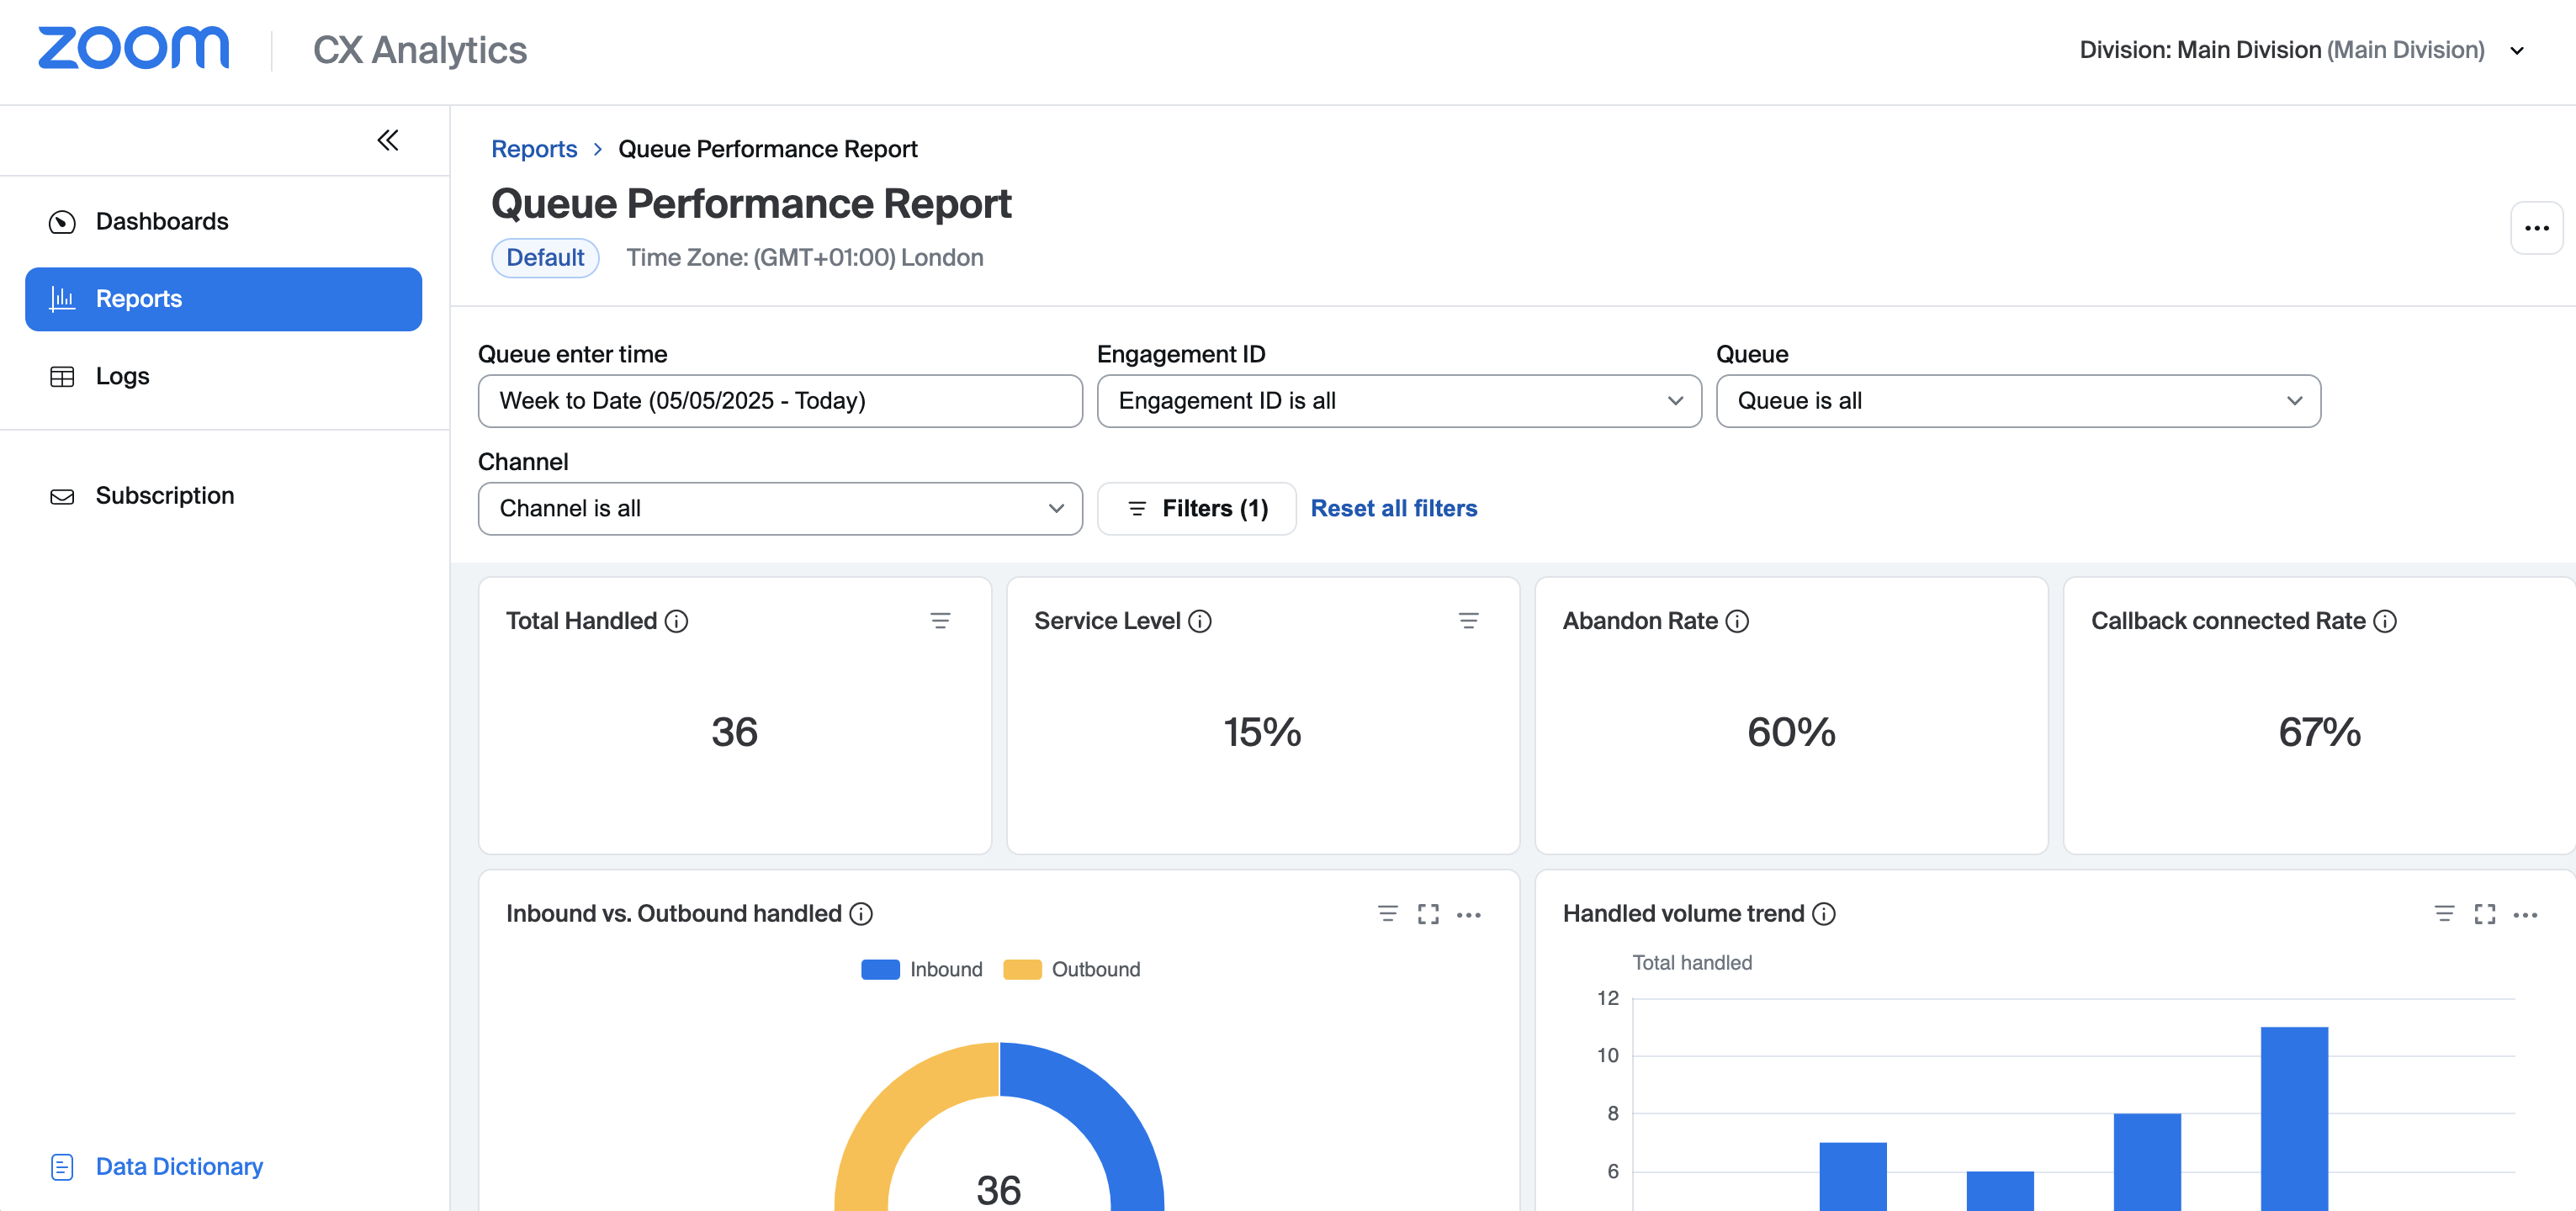Go to Dashboards in sidebar
Screen dimensions: 2576x1211
161,221
